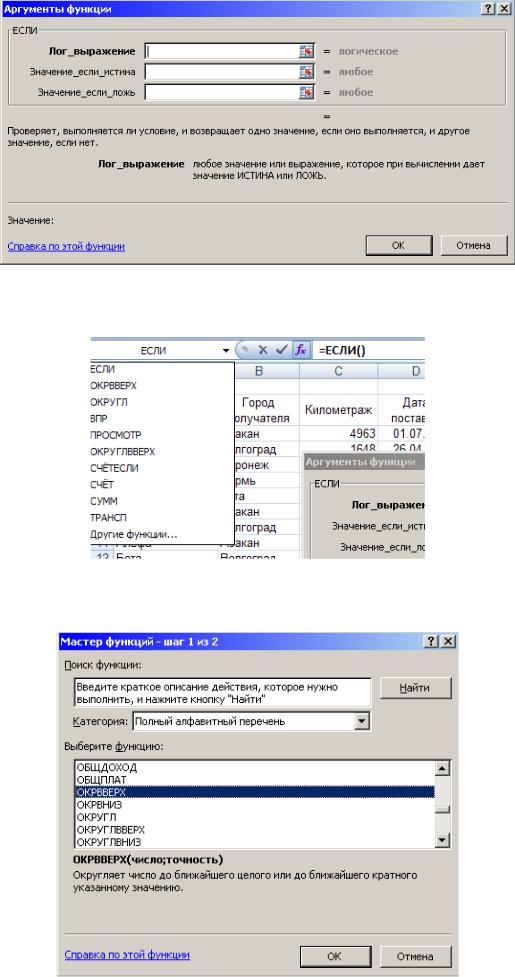The height and width of the screenshot is (977, 515).
Task: Click help question mark in Мастер функций dialog
Action: pyautogui.click(x=432, y=641)
